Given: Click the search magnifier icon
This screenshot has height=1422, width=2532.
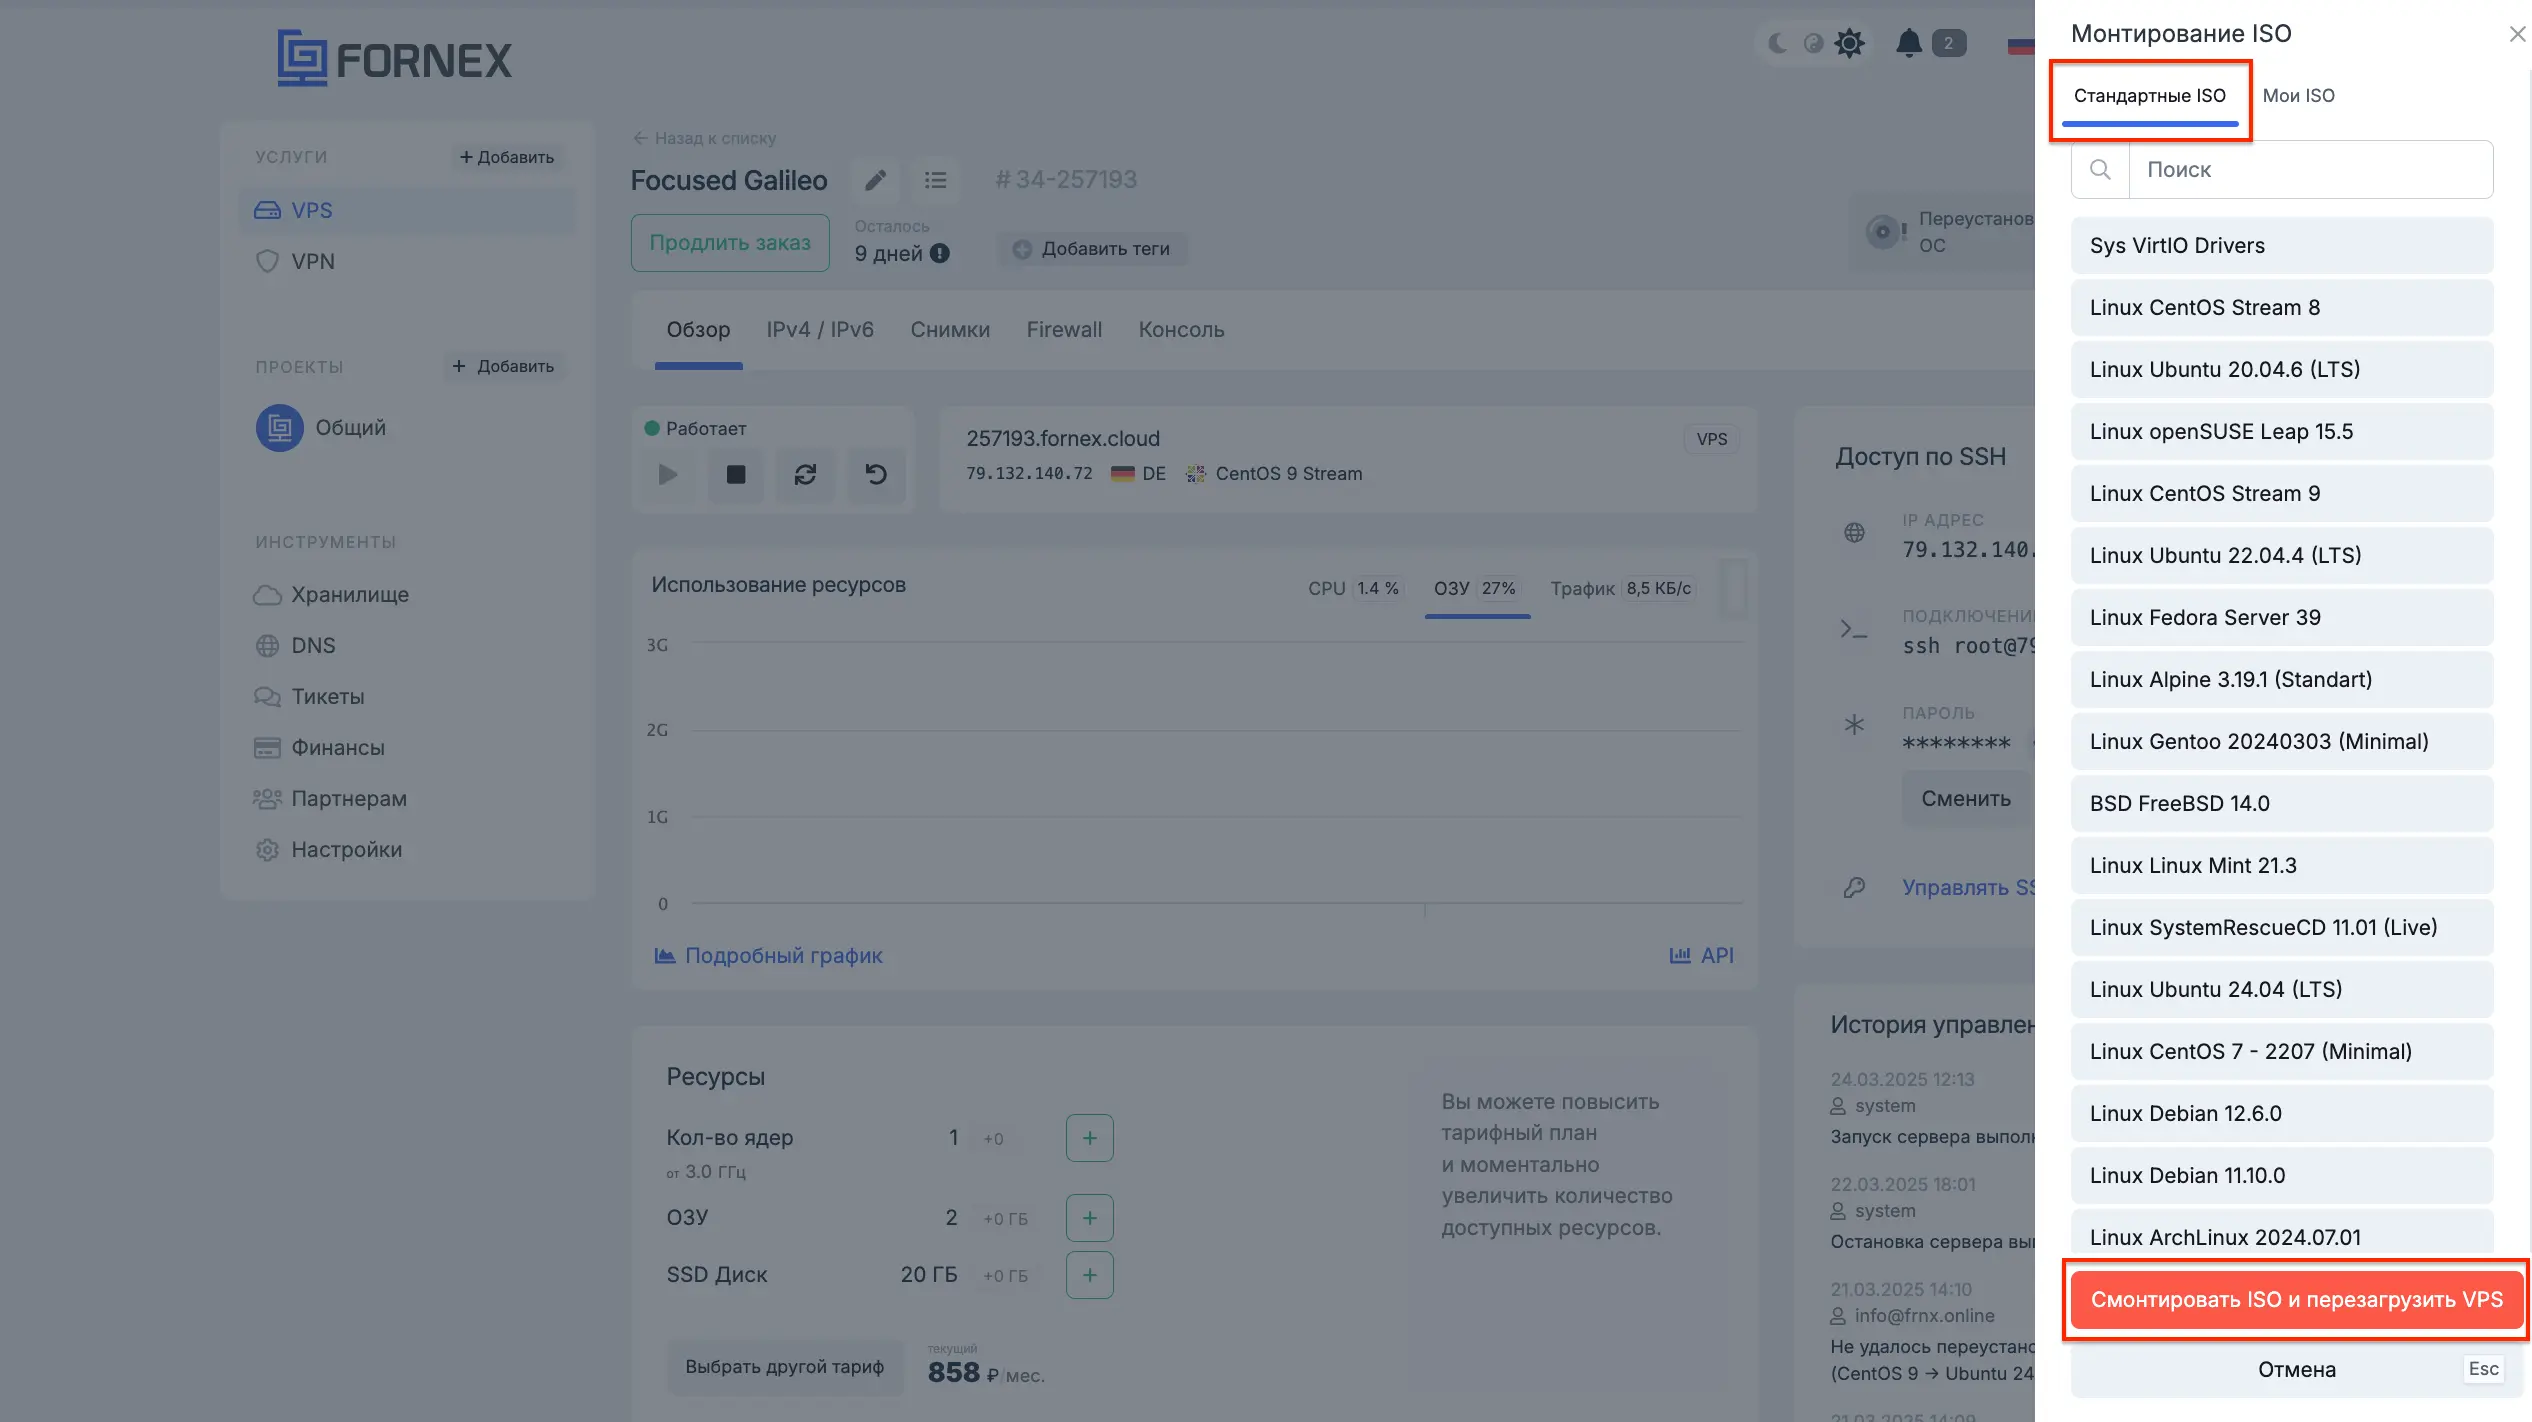Looking at the screenshot, I should pyautogui.click(x=2100, y=170).
